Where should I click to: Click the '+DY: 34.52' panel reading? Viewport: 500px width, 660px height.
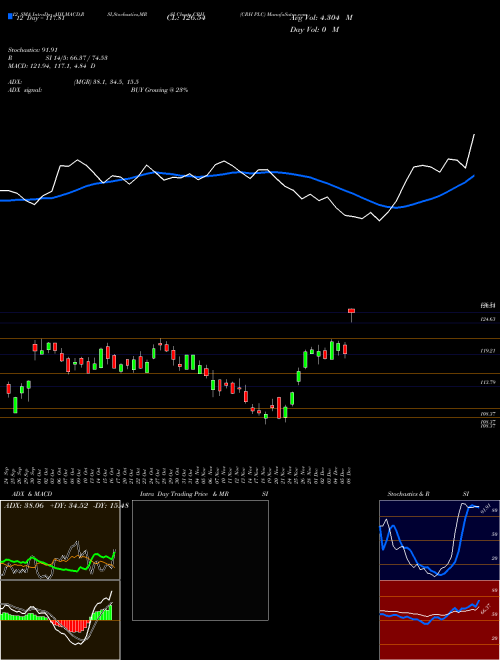pos(69,506)
